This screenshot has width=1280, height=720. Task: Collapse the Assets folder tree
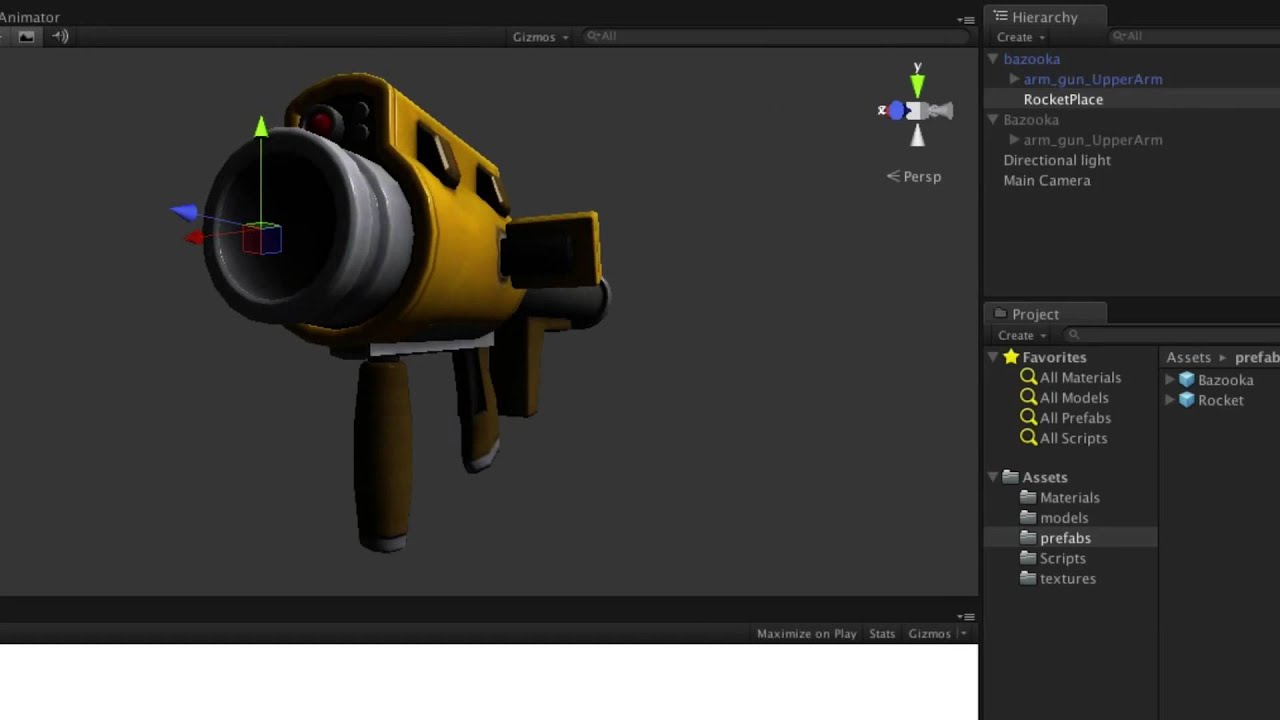point(993,477)
